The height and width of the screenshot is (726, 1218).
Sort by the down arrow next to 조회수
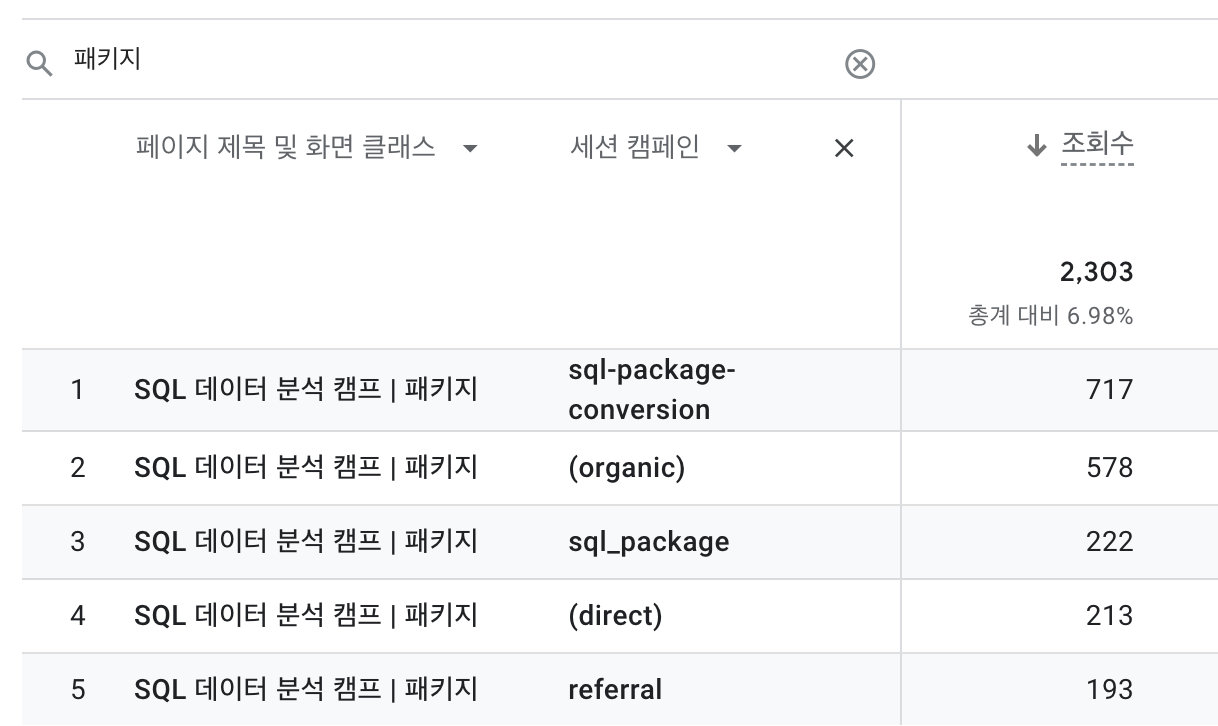click(1036, 146)
